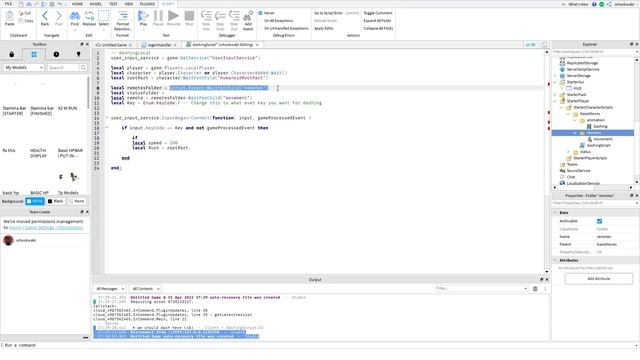Click the Select tool icon
Image resolution: width=640 pixels, height=360 pixels.
pyautogui.click(x=104, y=16)
